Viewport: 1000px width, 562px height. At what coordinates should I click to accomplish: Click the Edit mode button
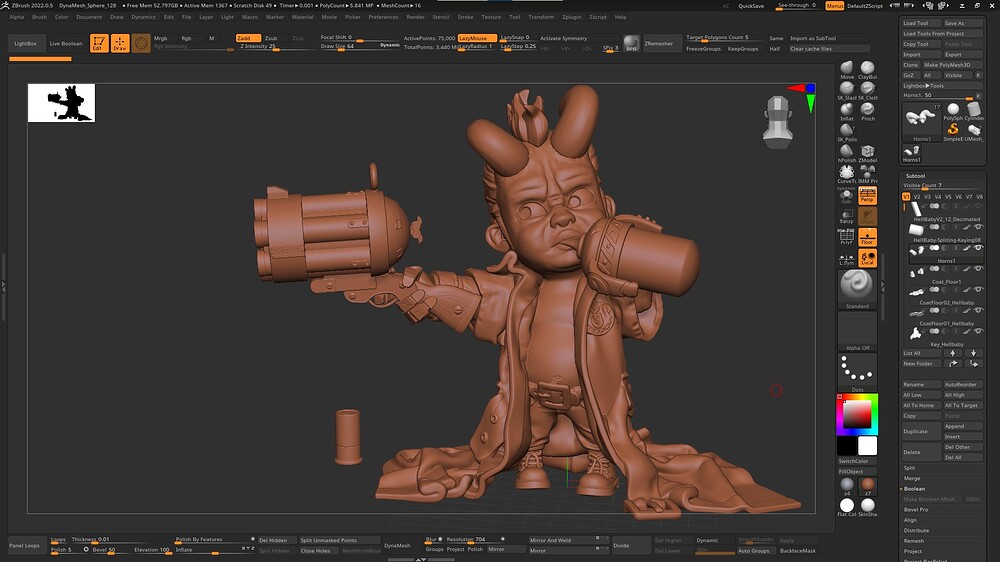[99, 43]
